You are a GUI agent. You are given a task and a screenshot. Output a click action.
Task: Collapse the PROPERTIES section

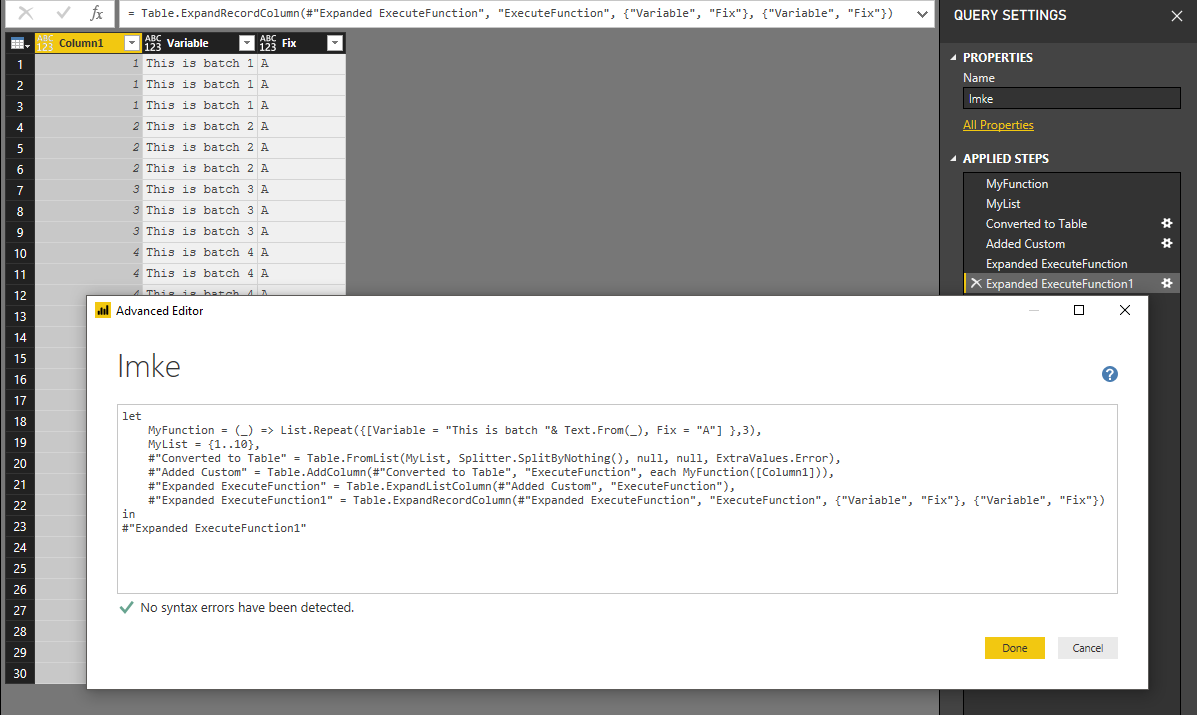click(953, 57)
